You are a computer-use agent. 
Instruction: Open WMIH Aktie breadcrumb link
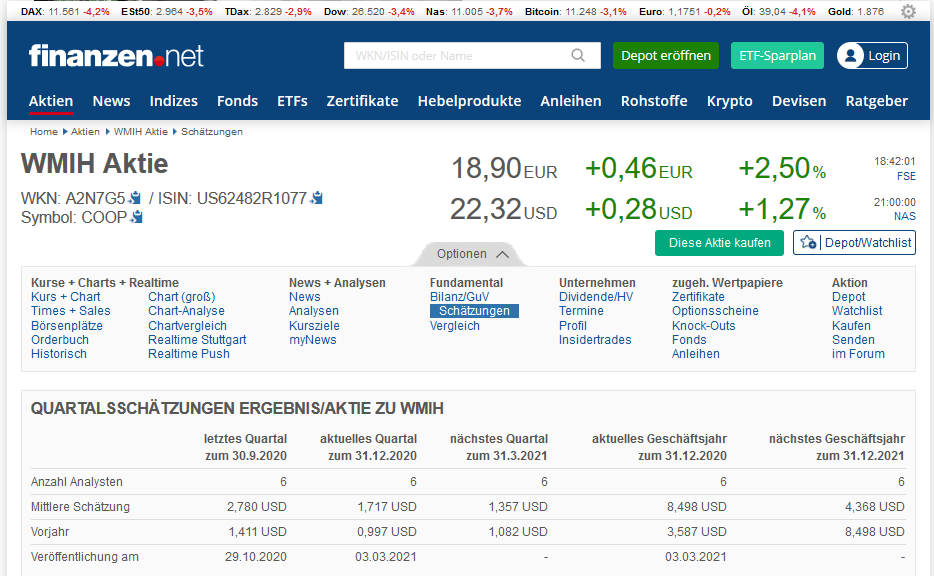pyautogui.click(x=141, y=132)
